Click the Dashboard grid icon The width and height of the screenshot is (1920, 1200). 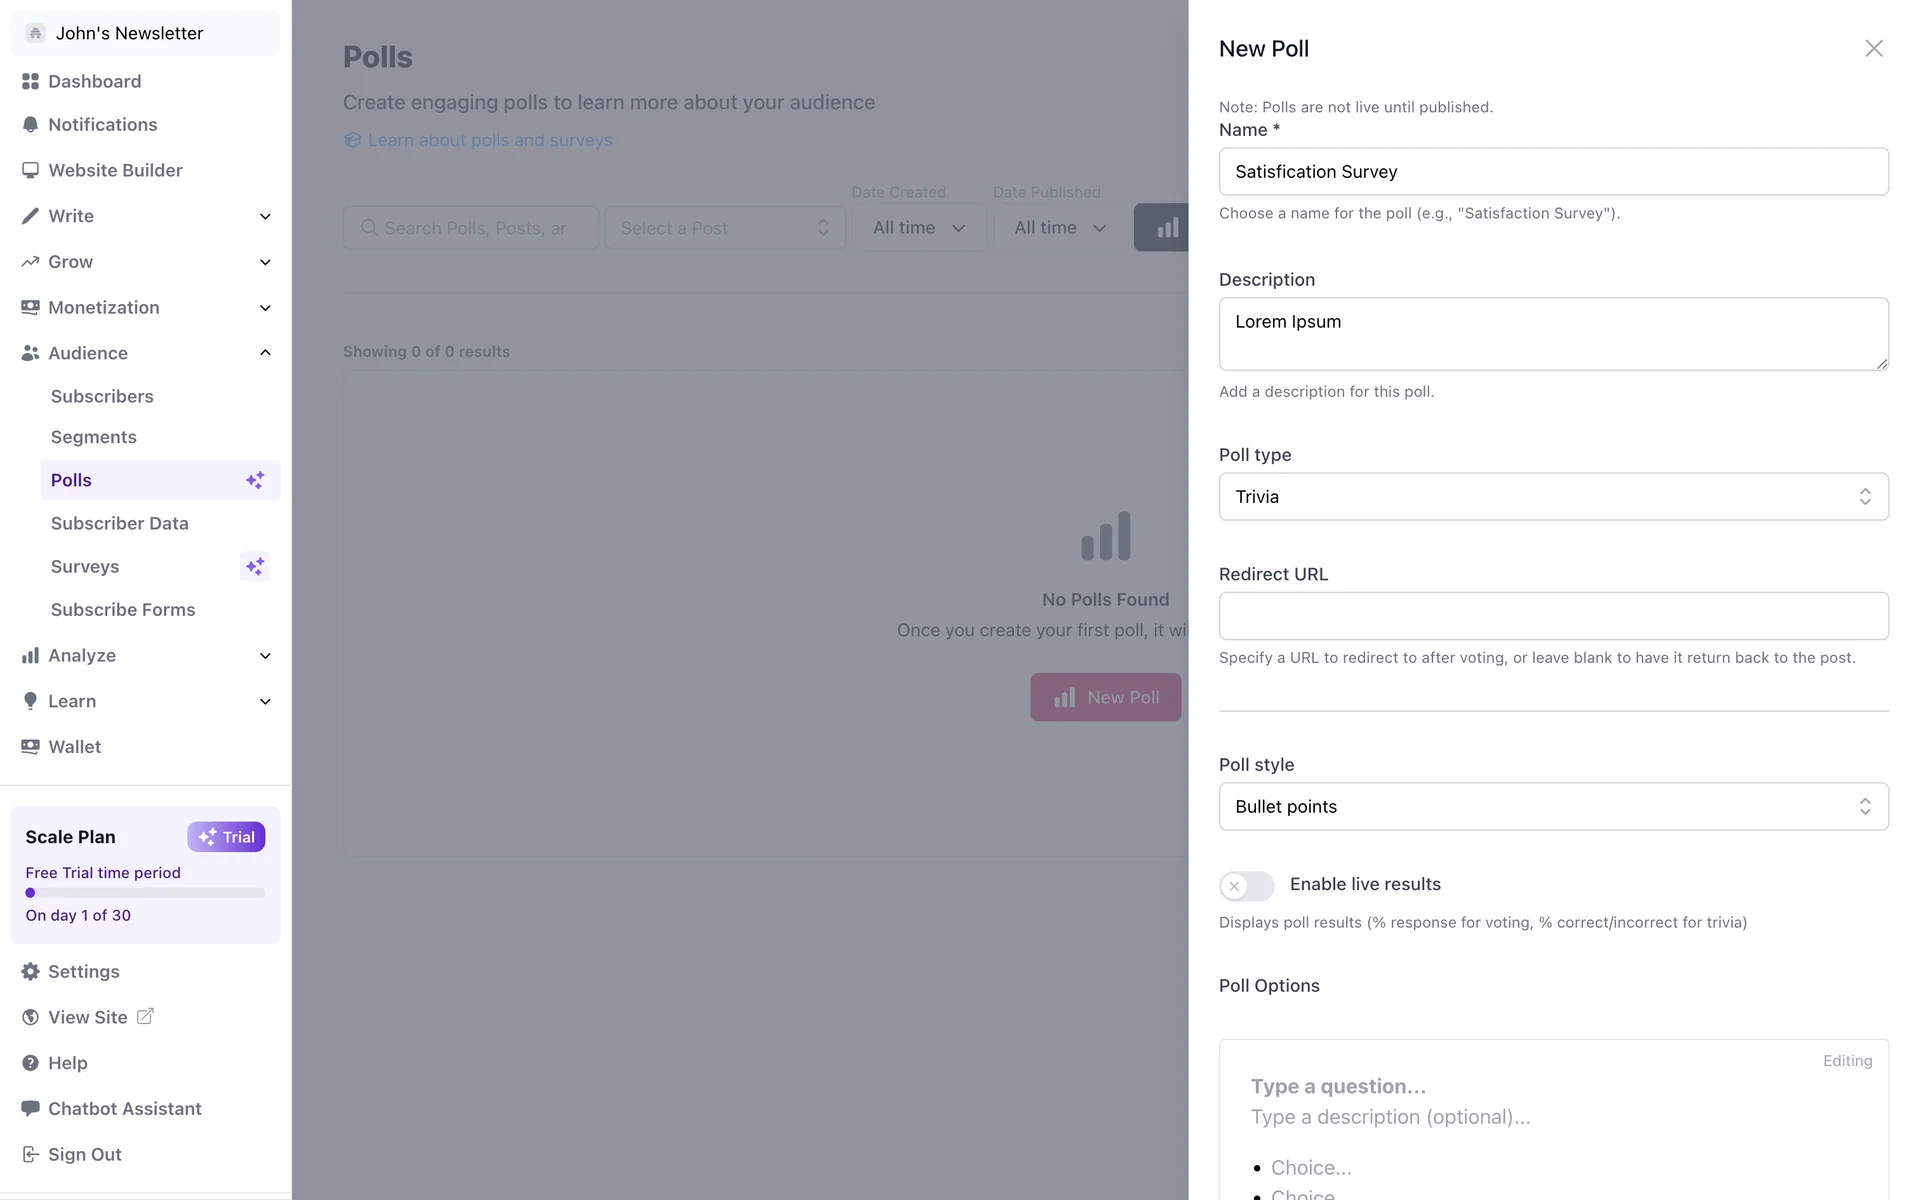point(30,81)
